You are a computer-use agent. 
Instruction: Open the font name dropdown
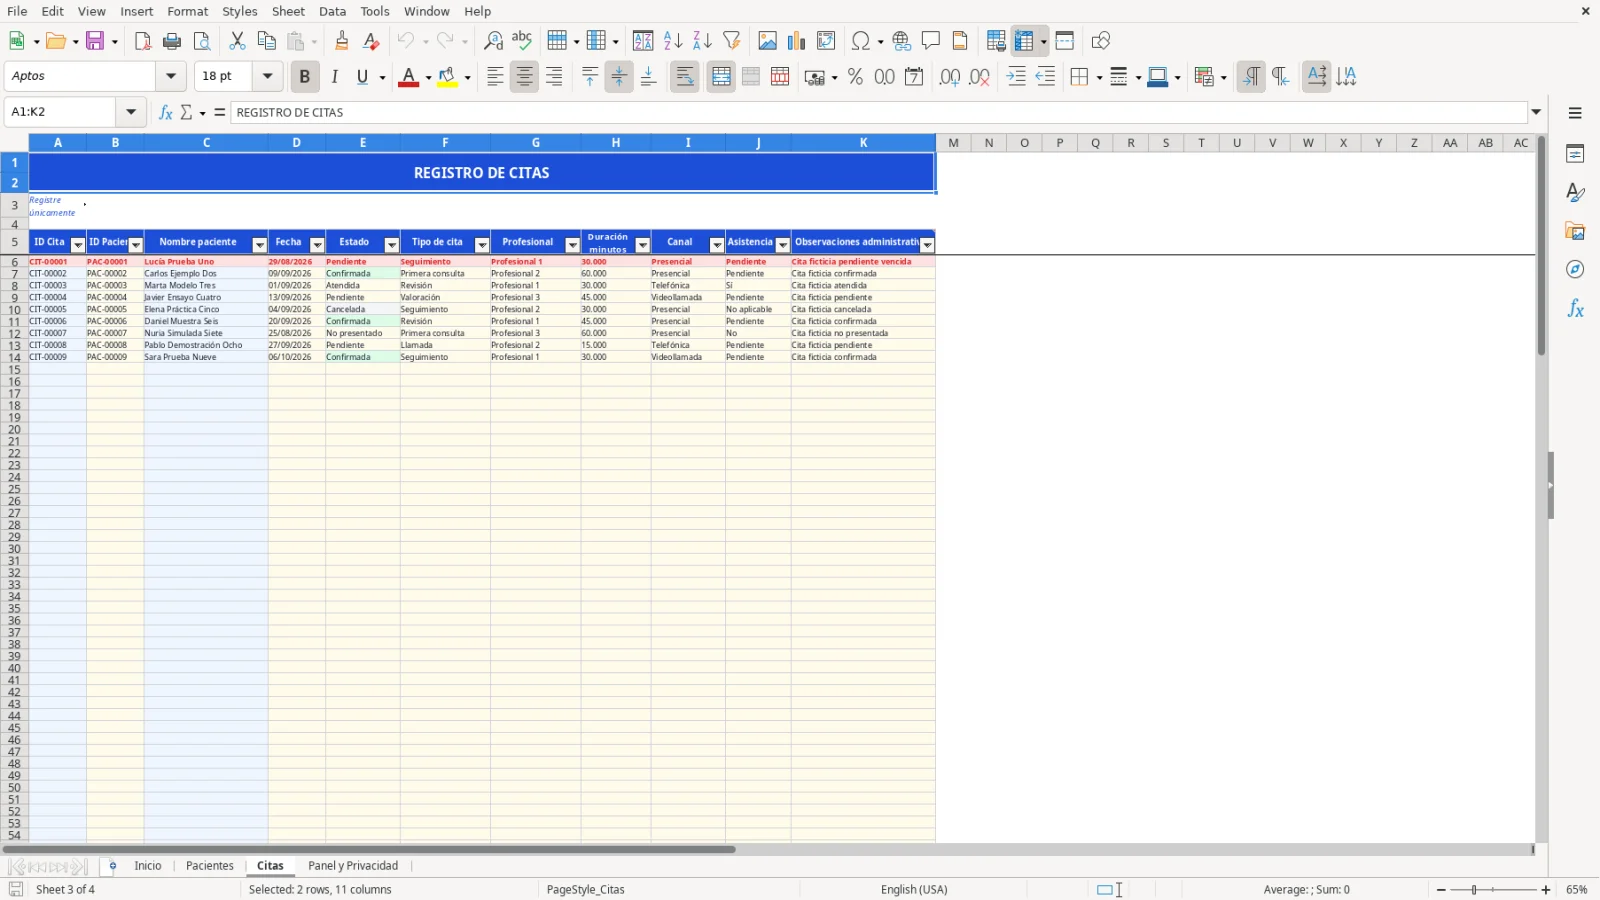(x=171, y=76)
